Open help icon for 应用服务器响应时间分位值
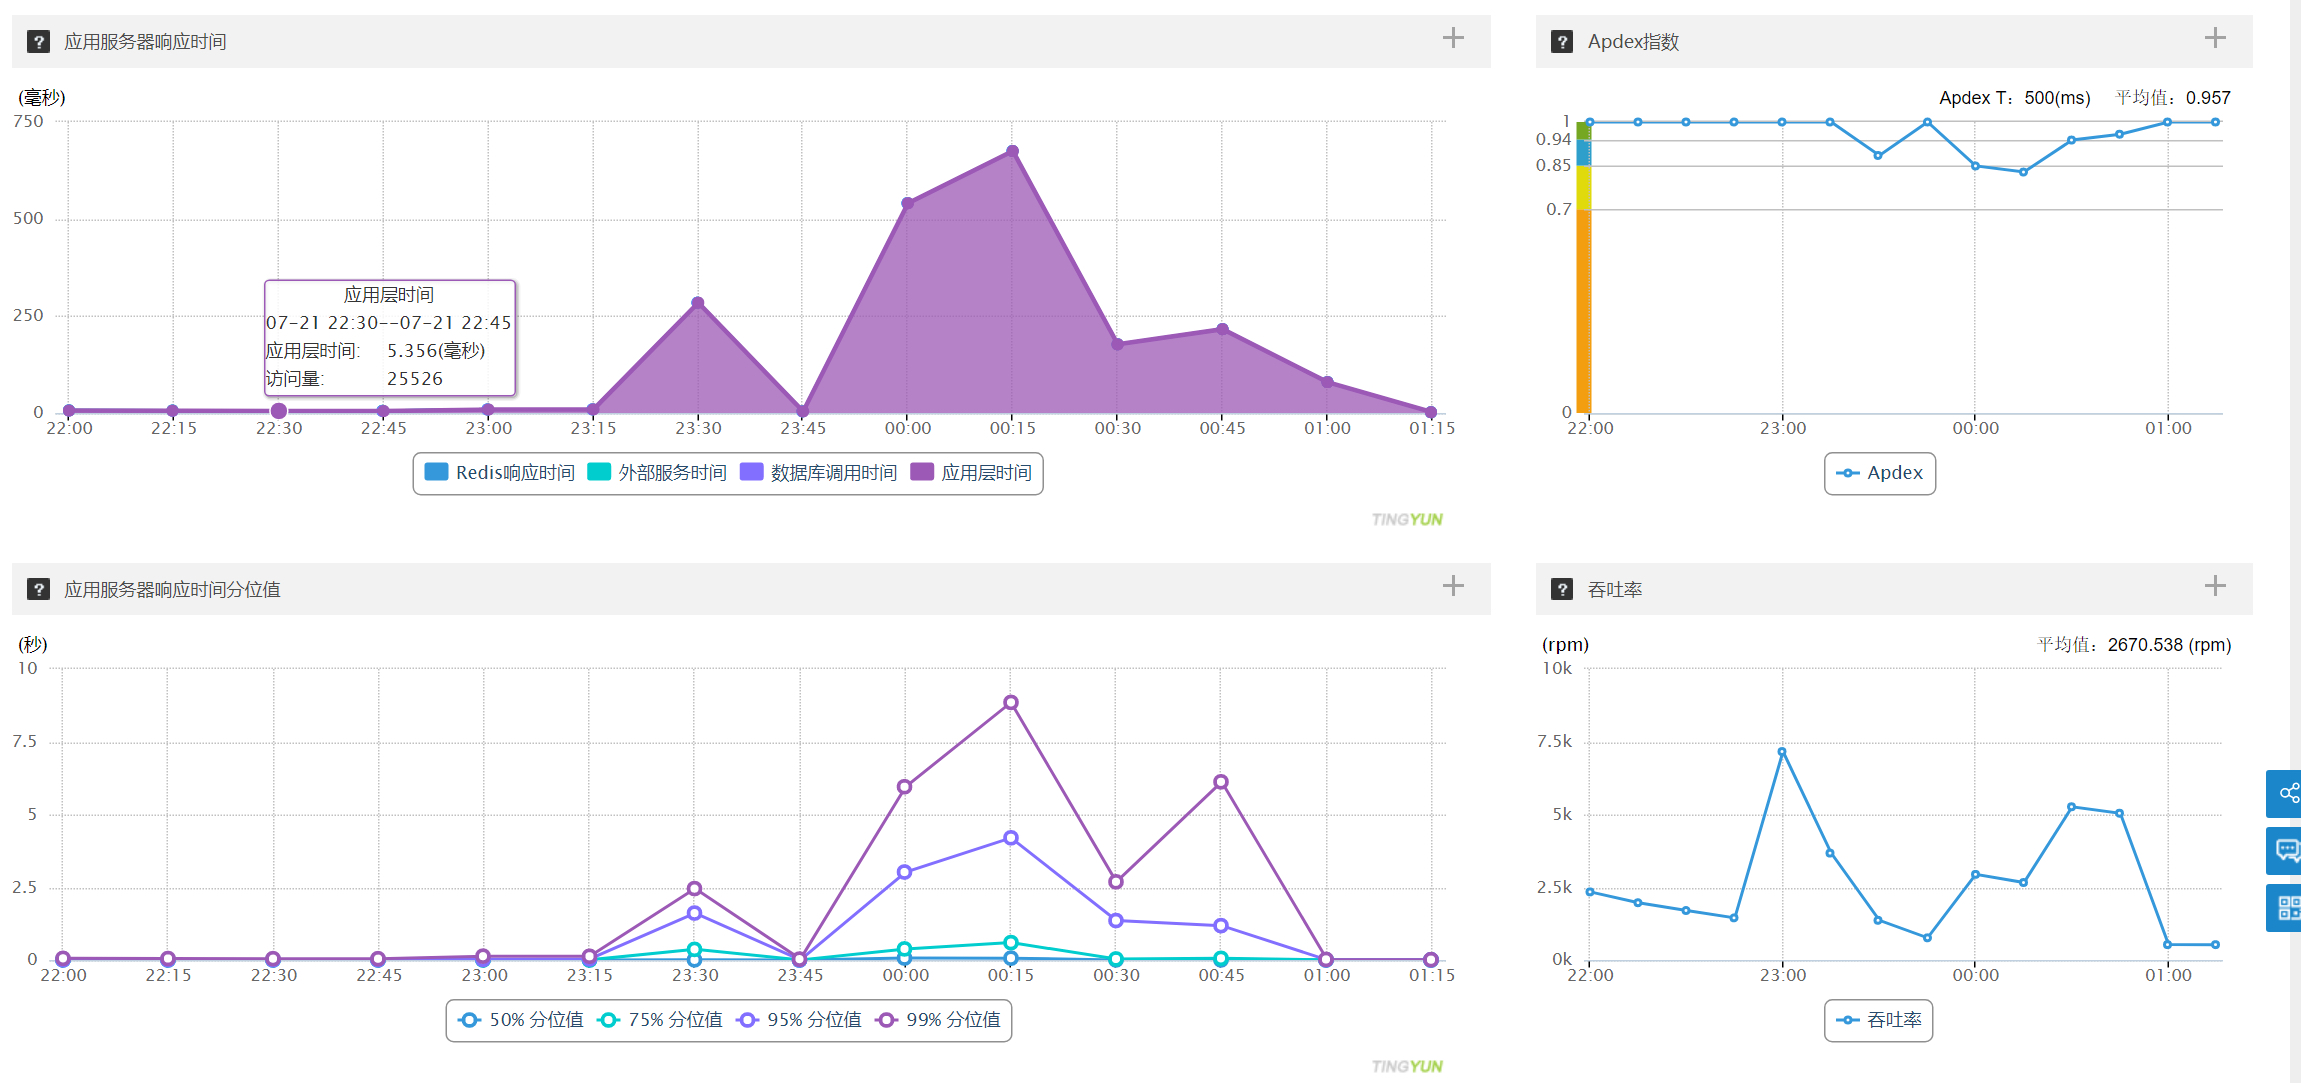 [38, 589]
